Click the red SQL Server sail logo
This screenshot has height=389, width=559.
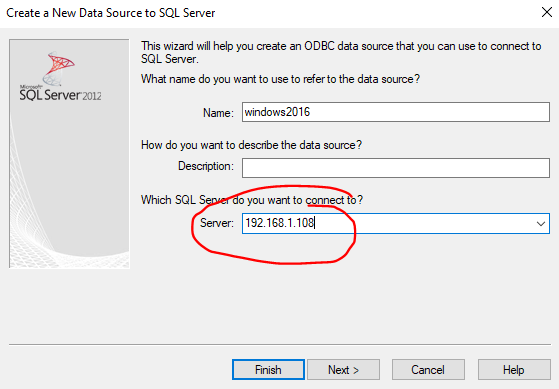58,68
